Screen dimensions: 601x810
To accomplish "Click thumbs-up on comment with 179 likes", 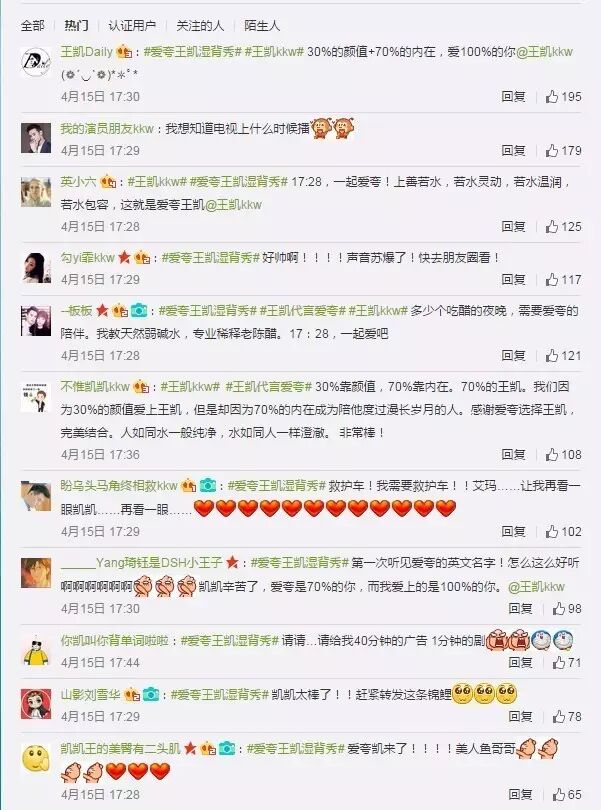I will (552, 150).
